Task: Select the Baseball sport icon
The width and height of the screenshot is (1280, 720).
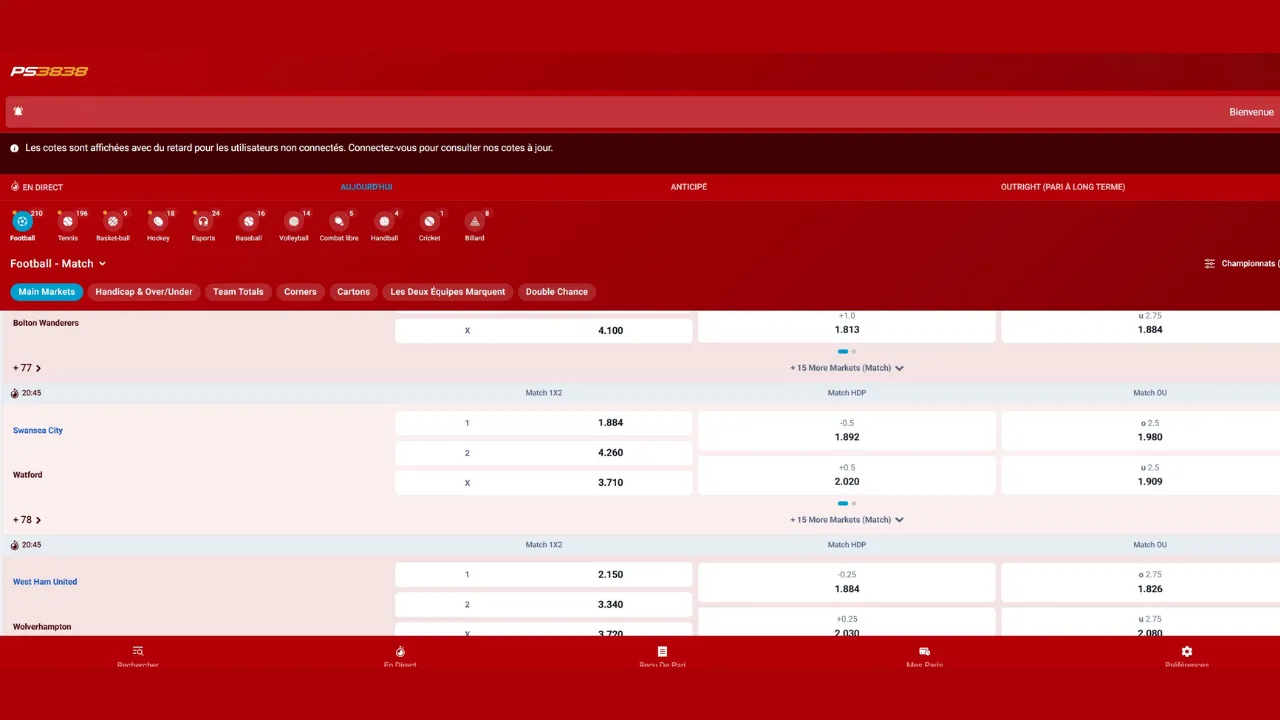Action: point(248,221)
